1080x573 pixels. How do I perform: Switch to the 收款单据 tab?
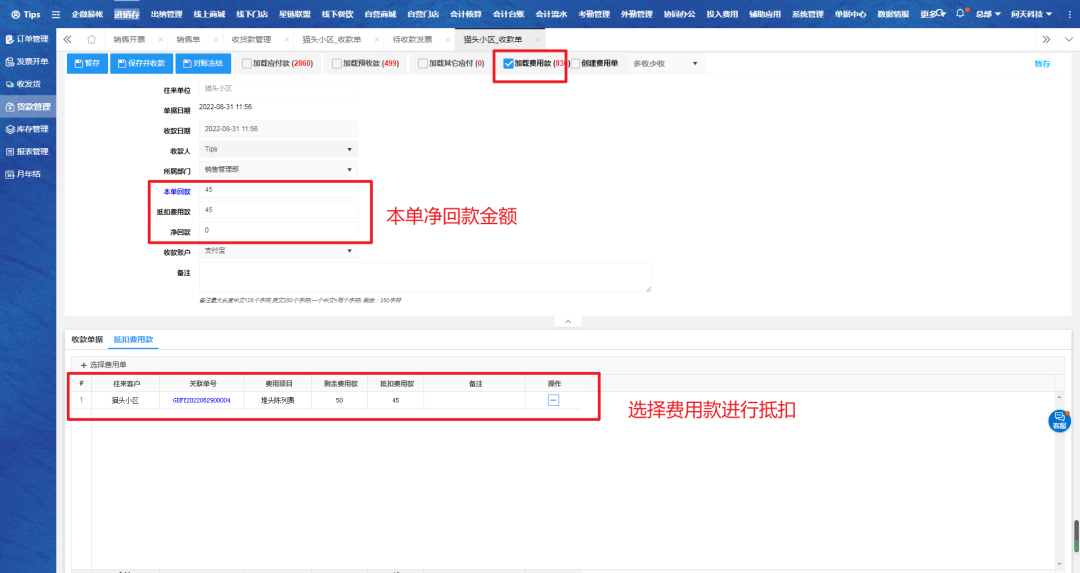(x=87, y=340)
